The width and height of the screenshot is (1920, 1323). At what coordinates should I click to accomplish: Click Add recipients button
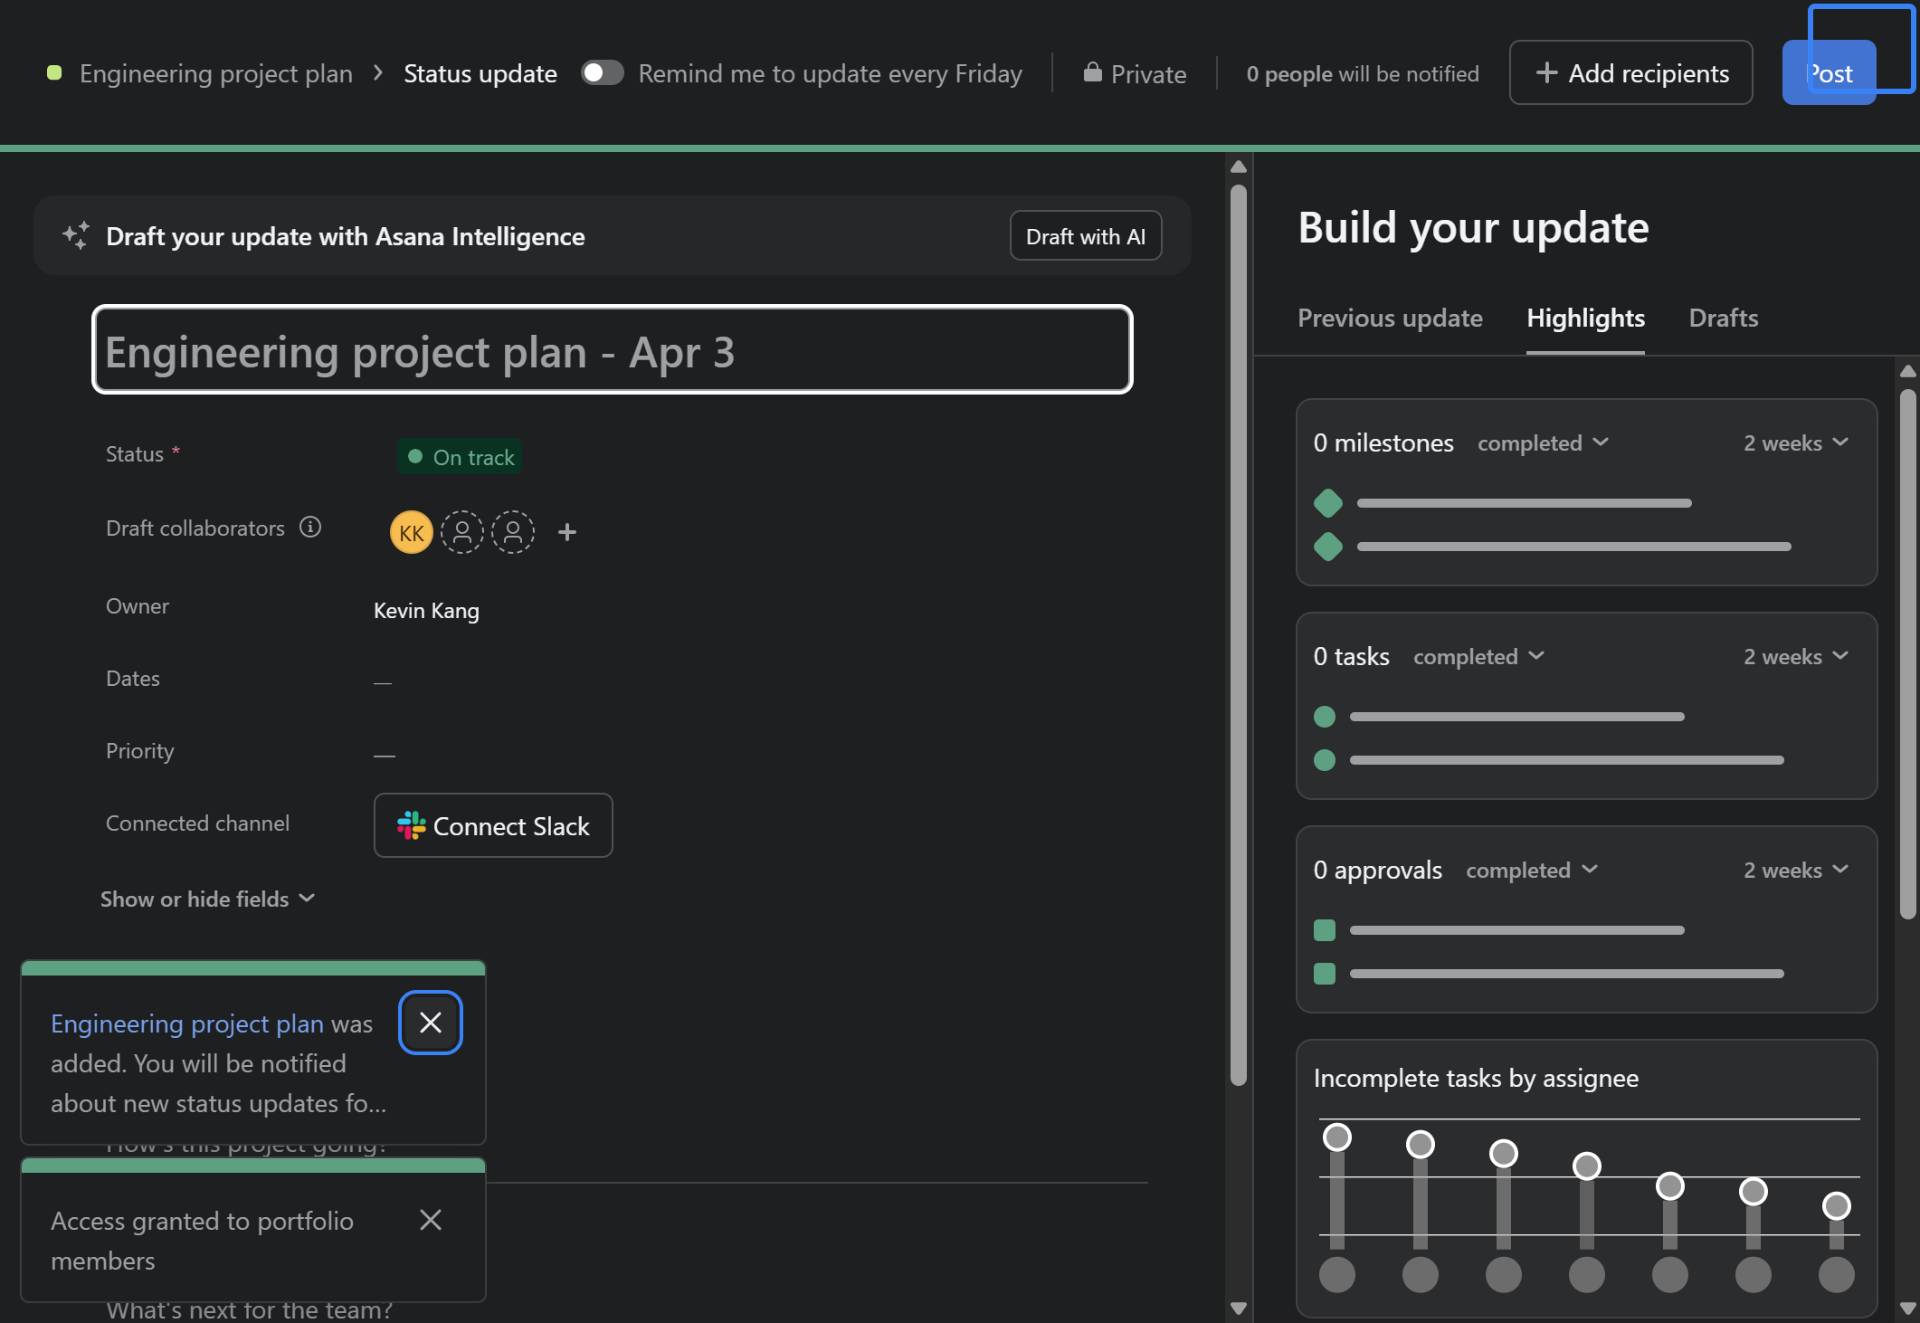pyautogui.click(x=1630, y=73)
